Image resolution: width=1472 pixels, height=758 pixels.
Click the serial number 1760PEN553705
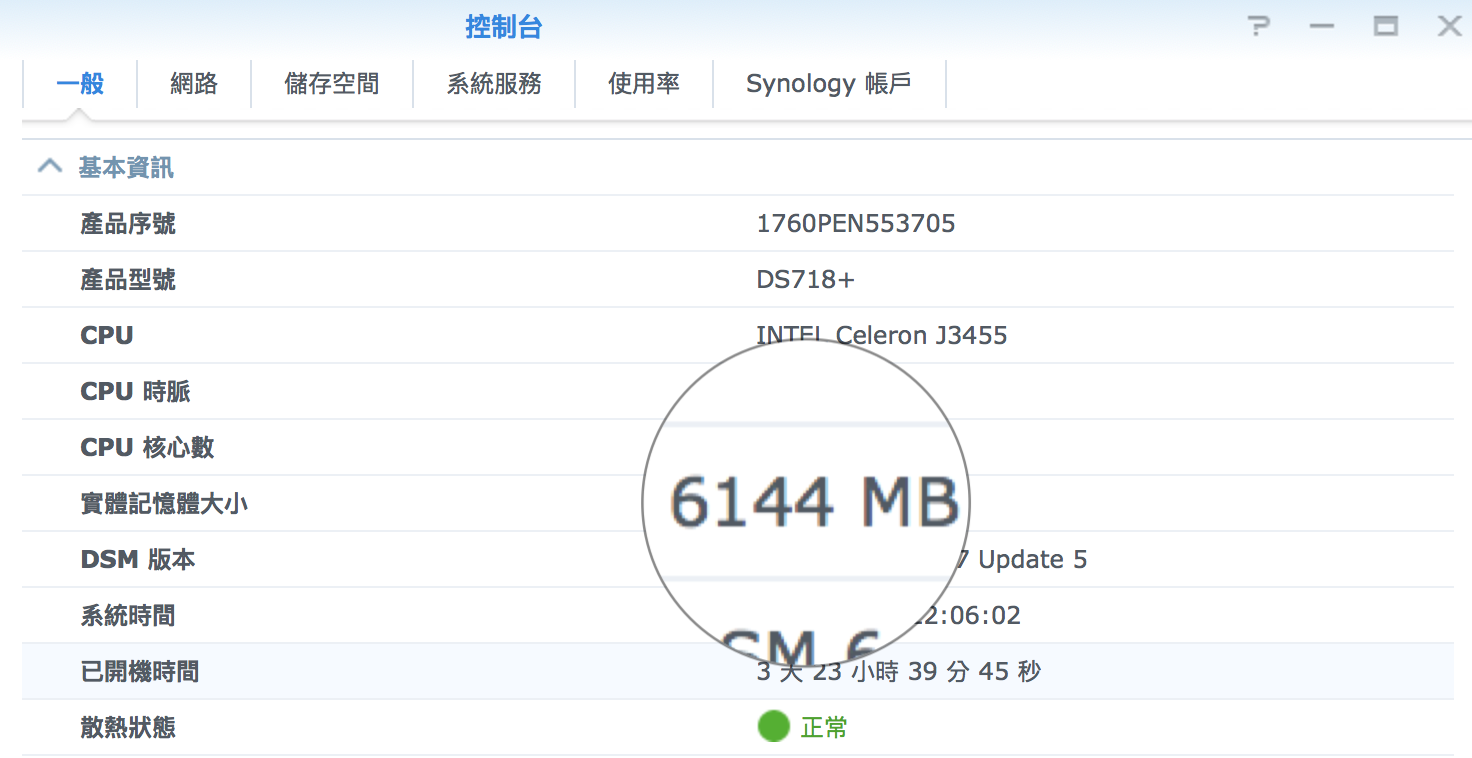coord(855,223)
